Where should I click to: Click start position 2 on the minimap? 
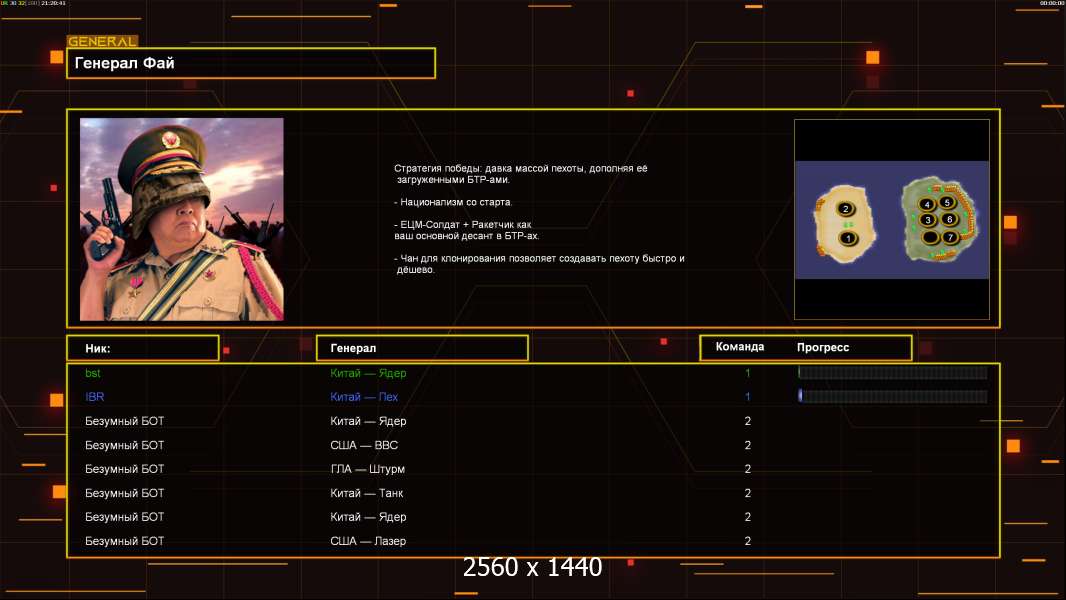(x=846, y=209)
